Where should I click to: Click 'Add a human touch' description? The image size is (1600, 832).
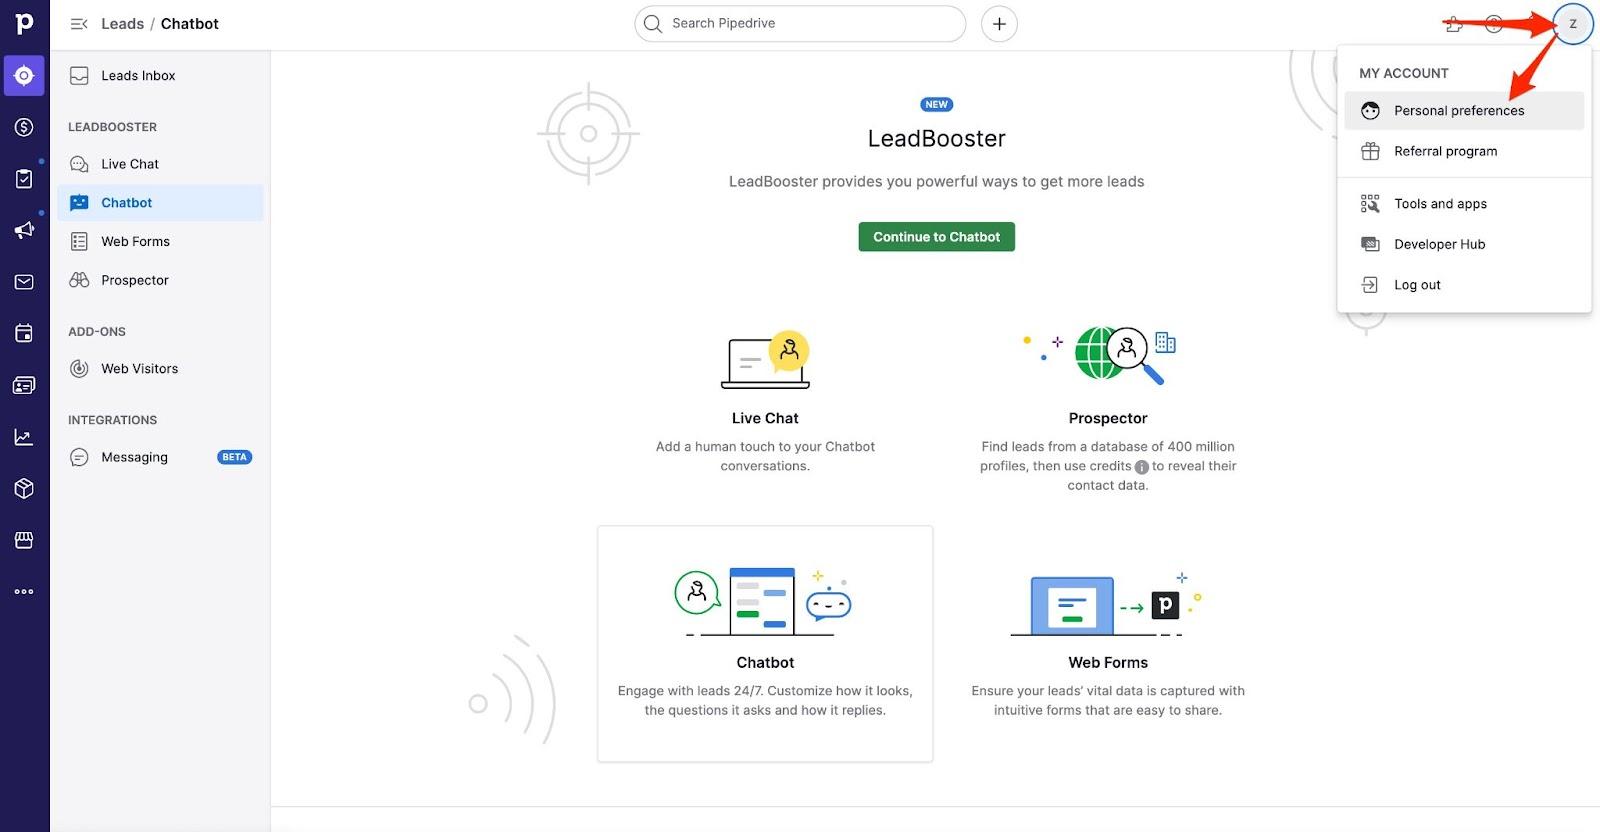tap(765, 457)
